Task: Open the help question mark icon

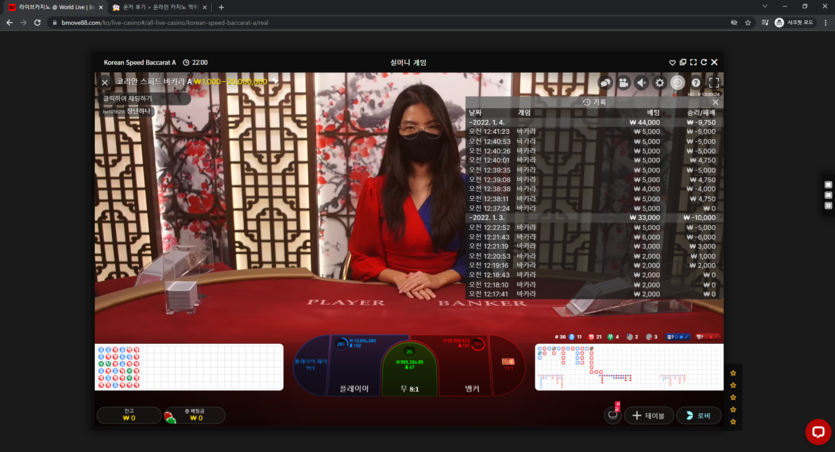Action: pyautogui.click(x=695, y=83)
